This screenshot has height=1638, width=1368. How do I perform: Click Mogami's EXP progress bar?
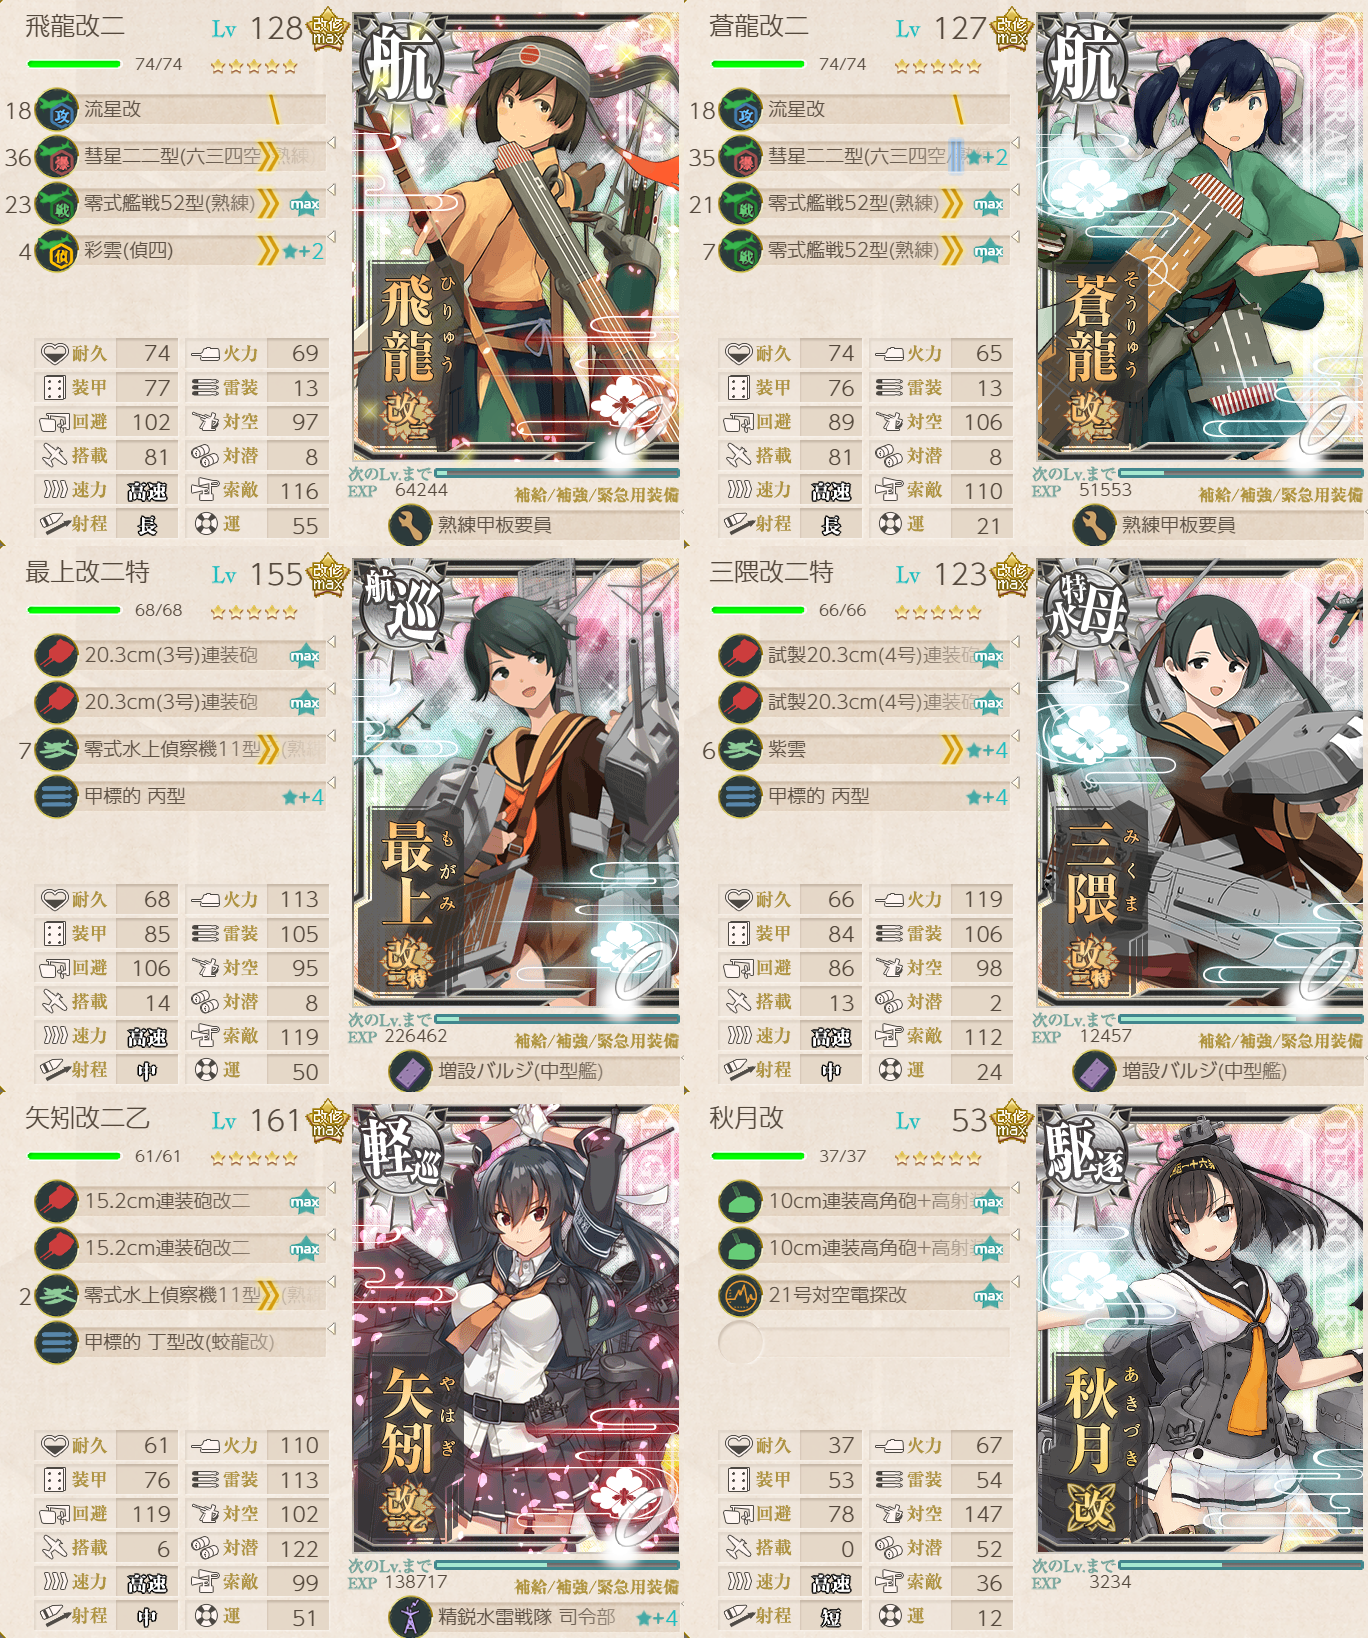pyautogui.click(x=557, y=1019)
